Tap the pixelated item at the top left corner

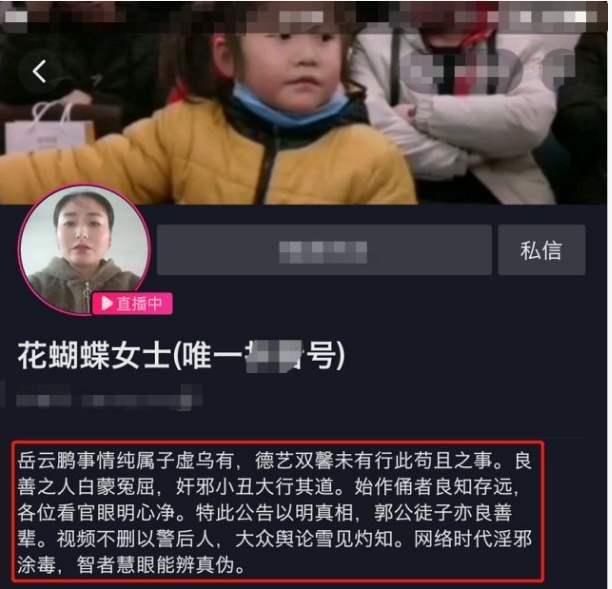tap(16, 16)
